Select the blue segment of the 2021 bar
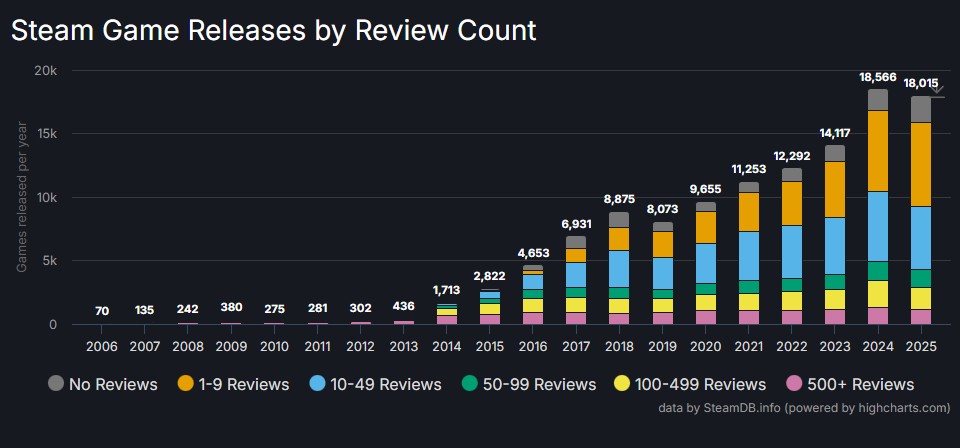Image resolution: width=960 pixels, height=448 pixels. click(x=748, y=255)
